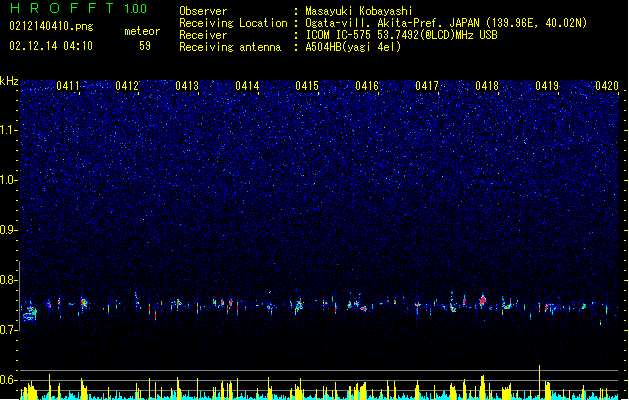
Task: Click the Observer label
Action: tap(203, 11)
